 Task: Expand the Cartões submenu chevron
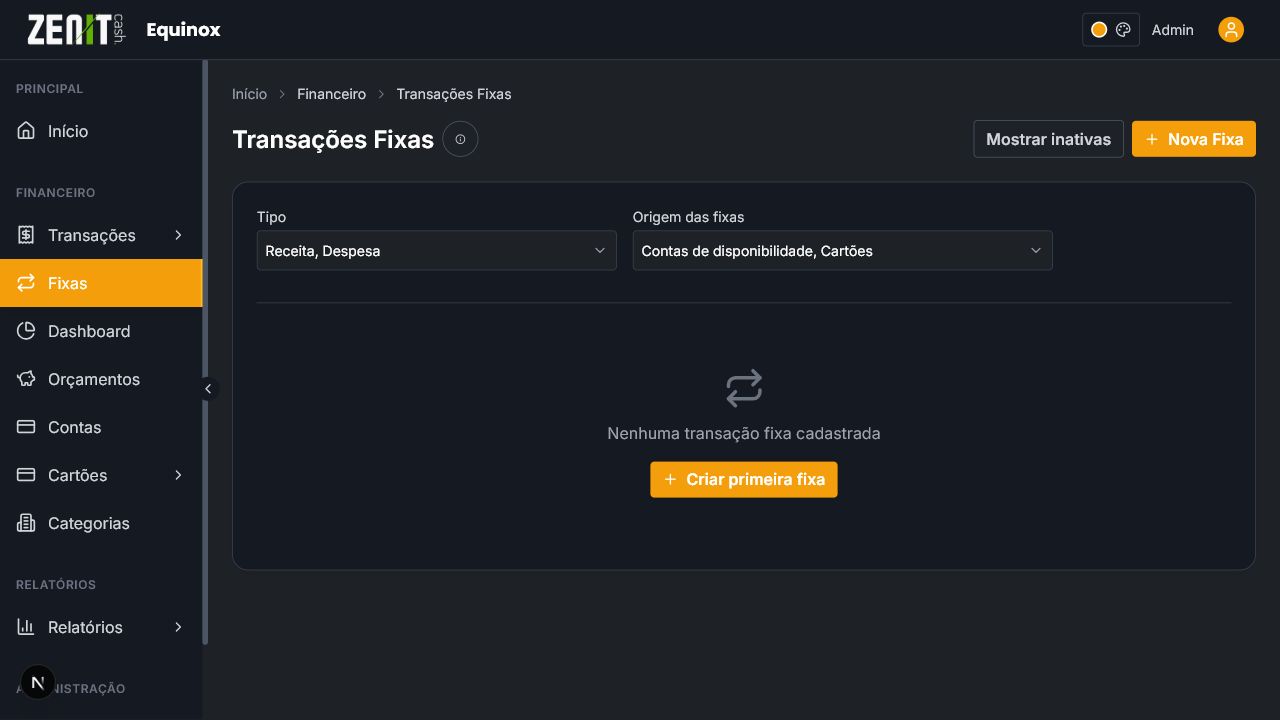click(x=178, y=475)
